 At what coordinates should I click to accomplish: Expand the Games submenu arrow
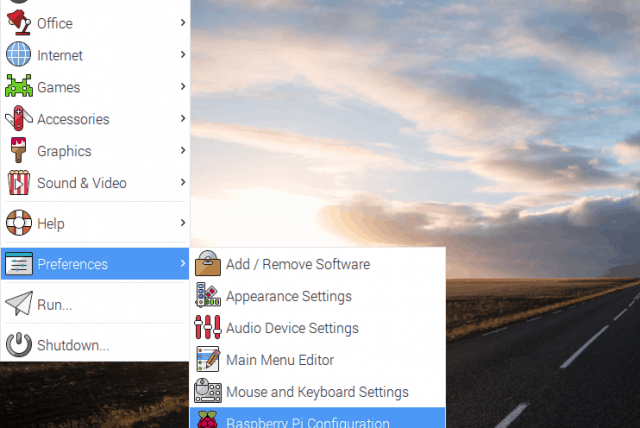183,87
